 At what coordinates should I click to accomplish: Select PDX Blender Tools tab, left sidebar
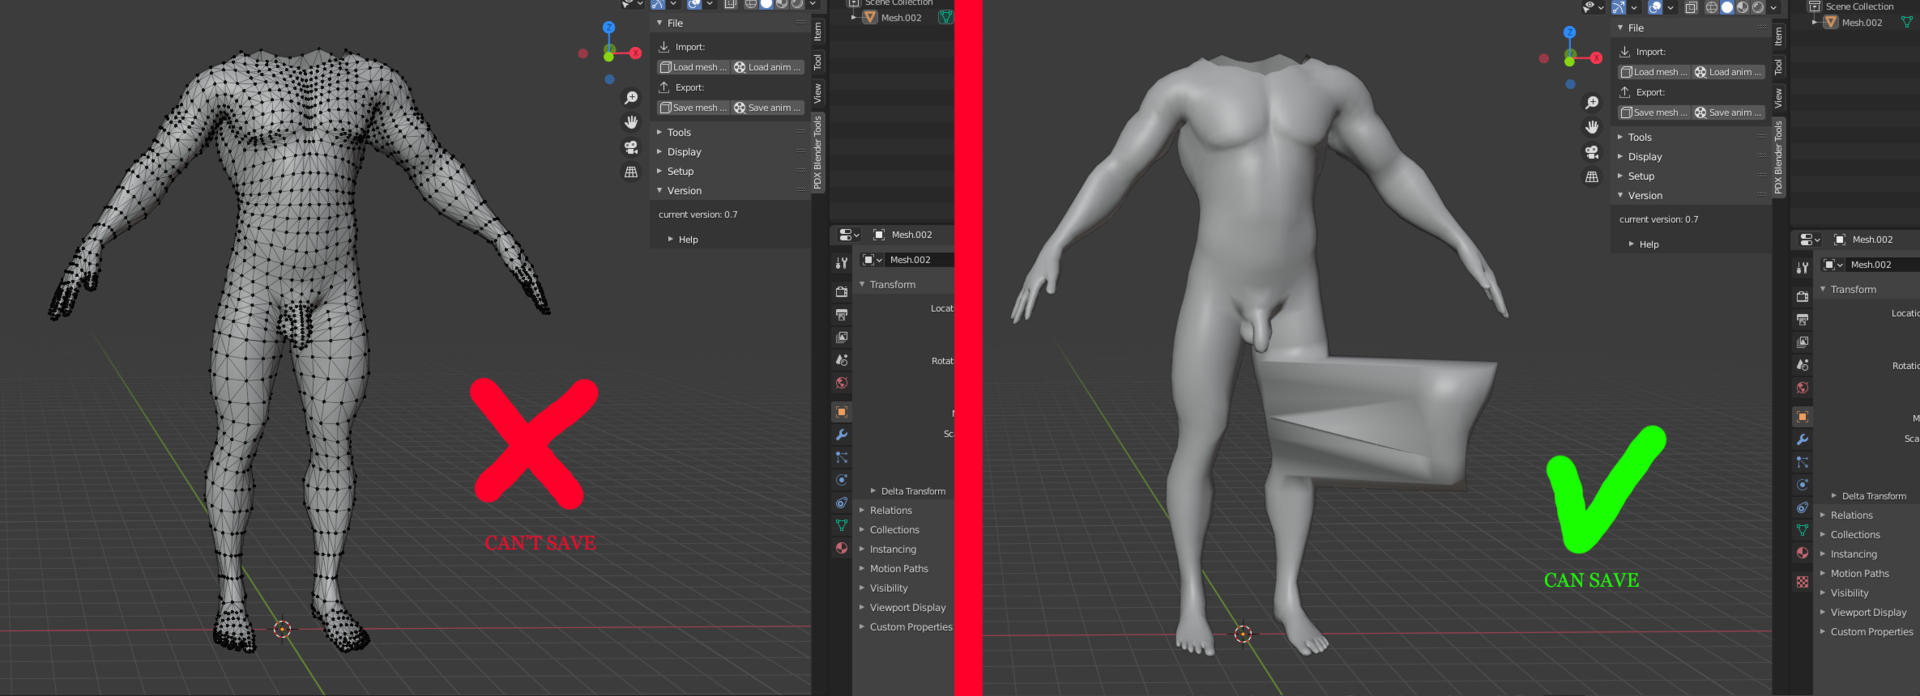click(x=818, y=152)
